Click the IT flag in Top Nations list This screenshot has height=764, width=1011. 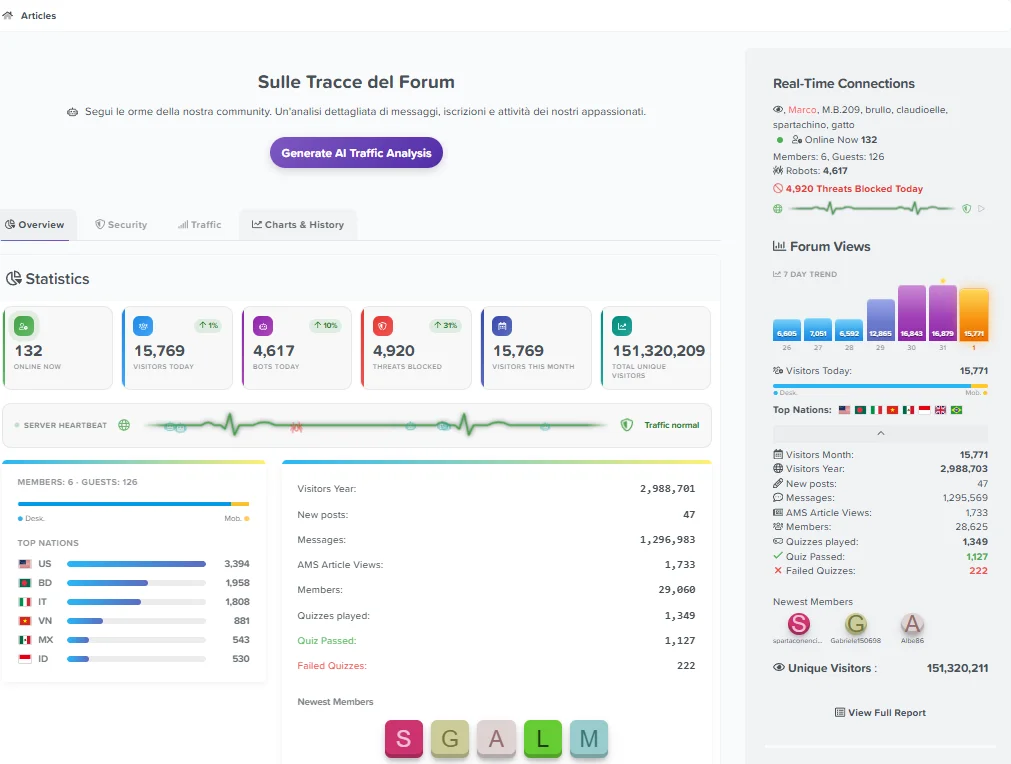click(25, 602)
